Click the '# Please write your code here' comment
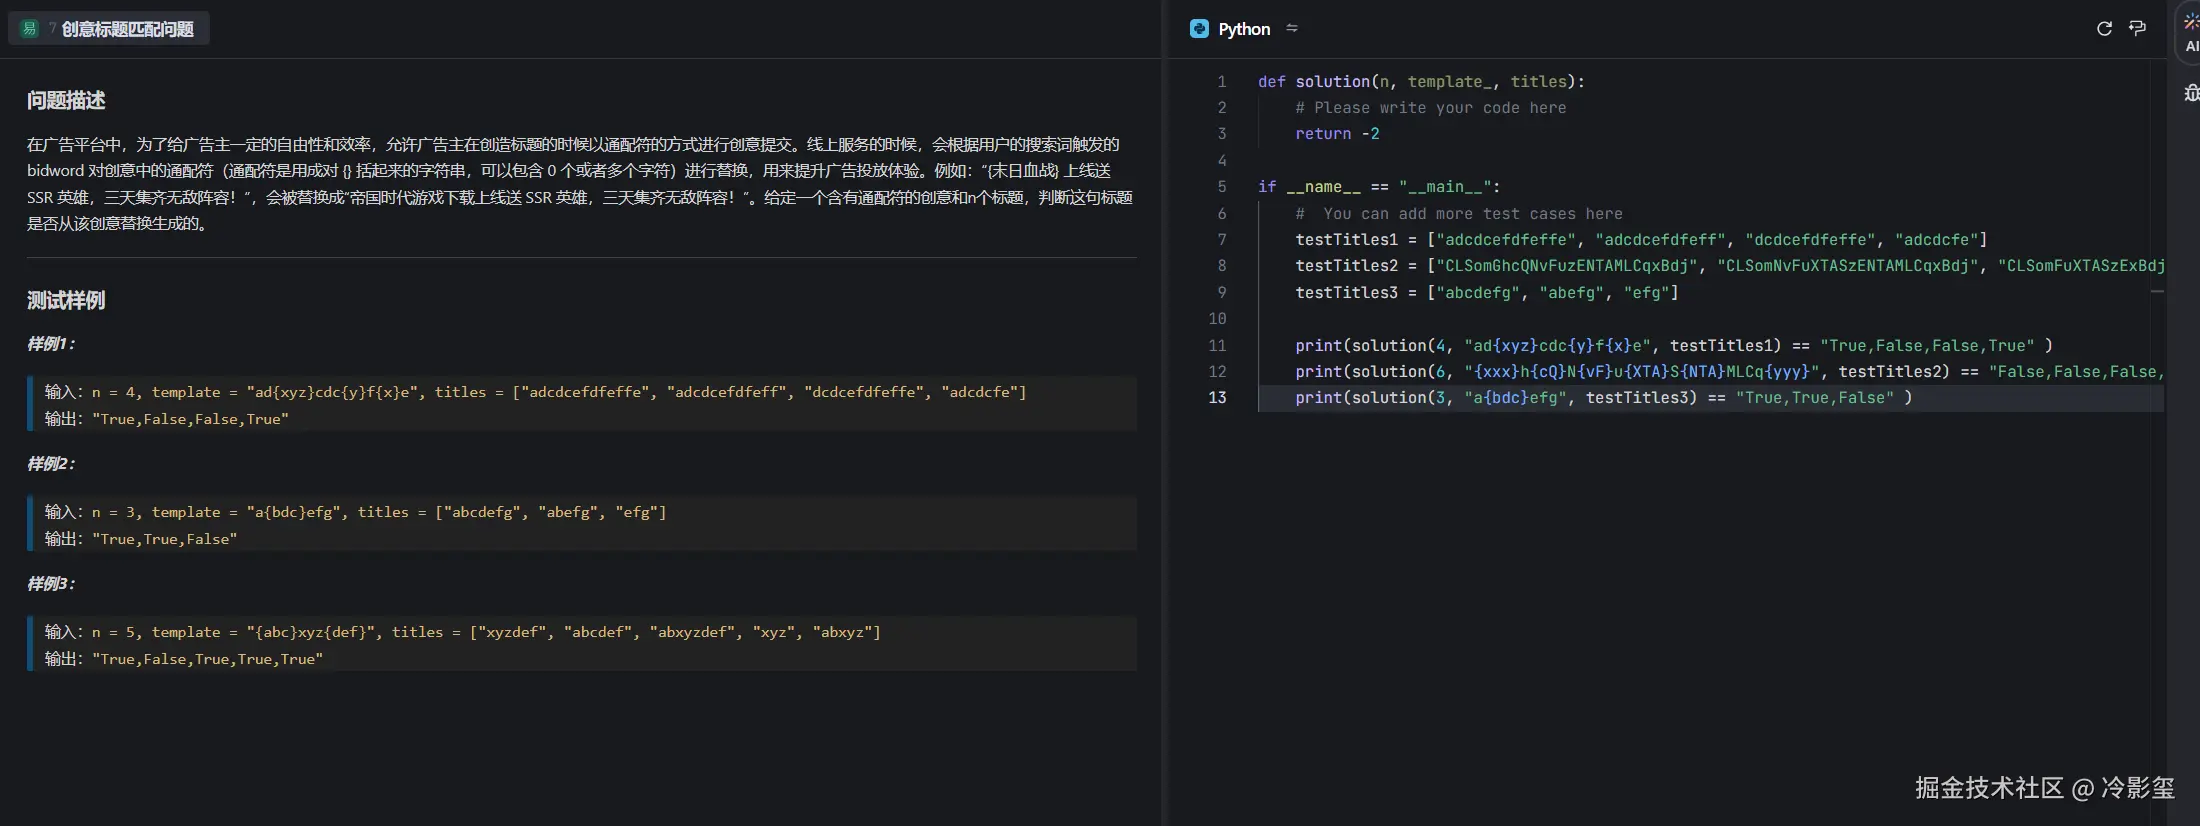This screenshot has height=826, width=2200. [1431, 108]
